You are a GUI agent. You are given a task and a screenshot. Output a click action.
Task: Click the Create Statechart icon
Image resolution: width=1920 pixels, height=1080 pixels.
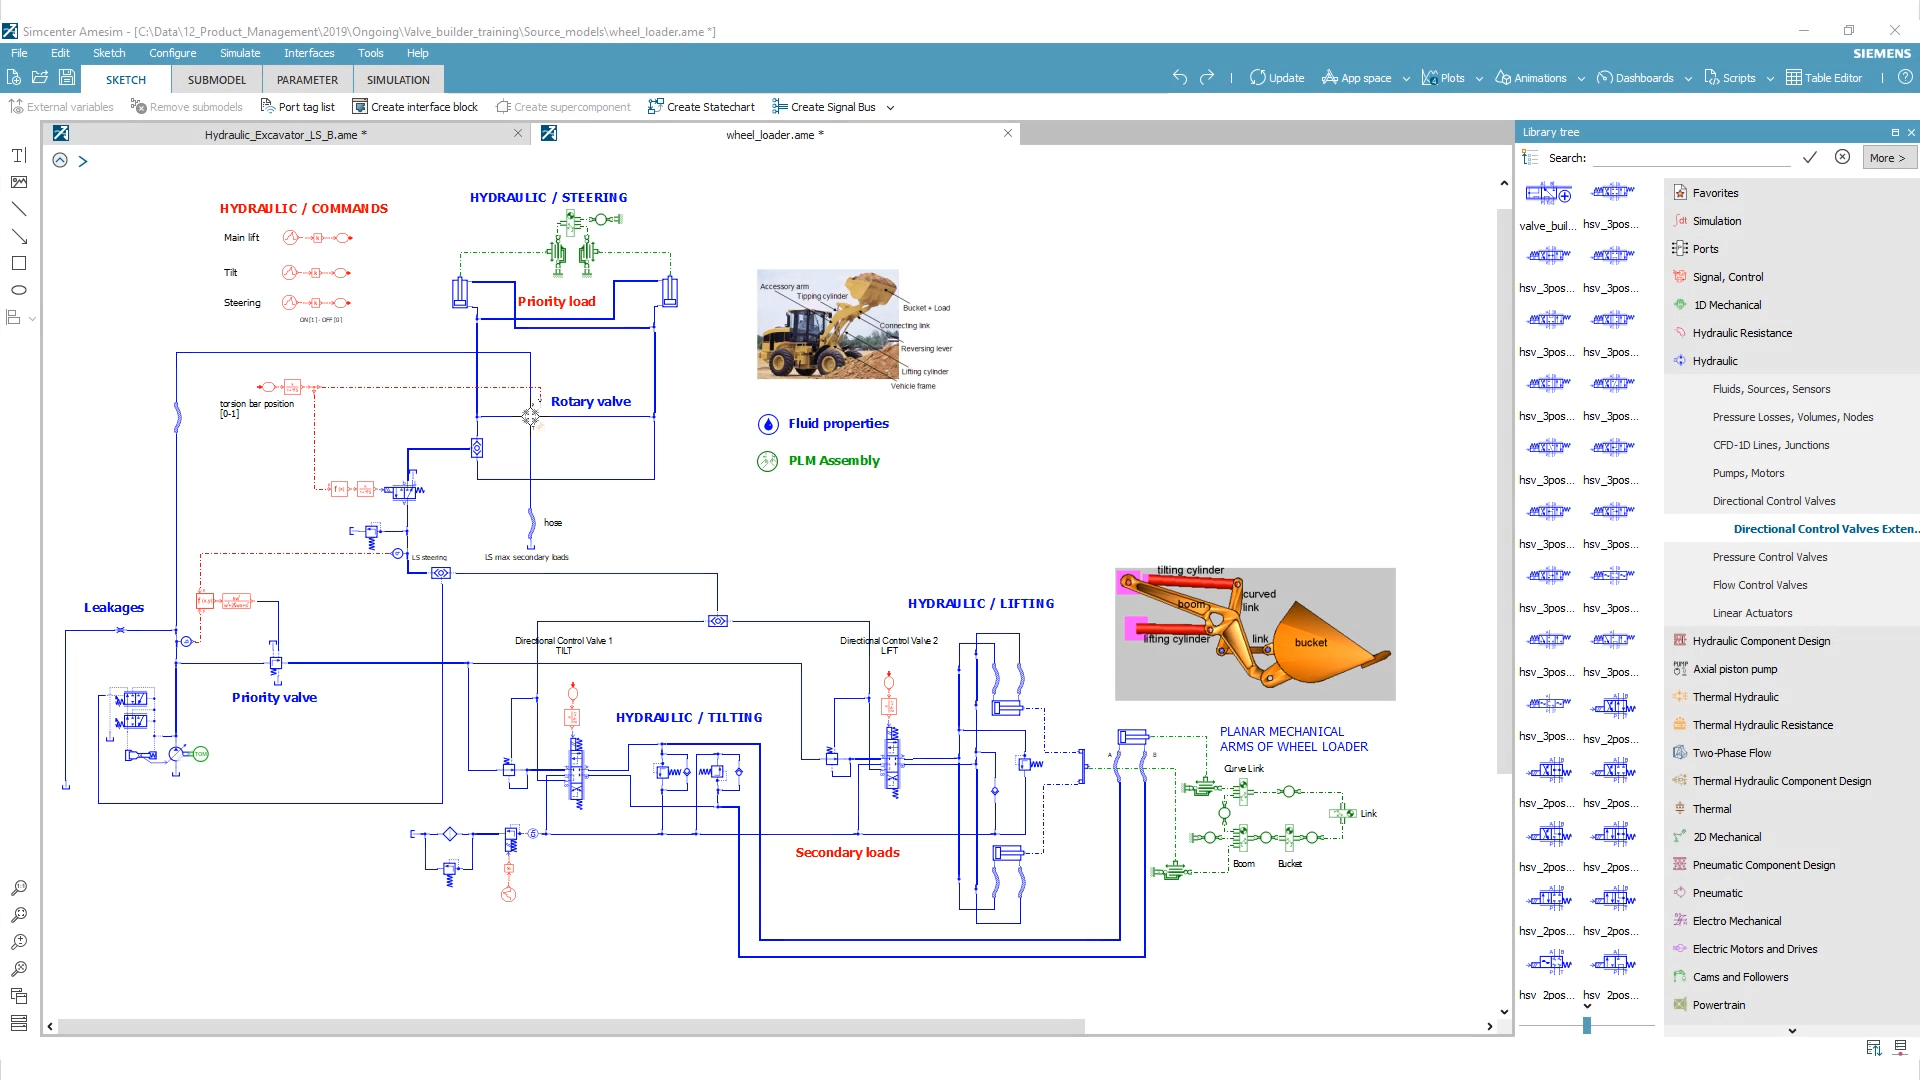[701, 106]
